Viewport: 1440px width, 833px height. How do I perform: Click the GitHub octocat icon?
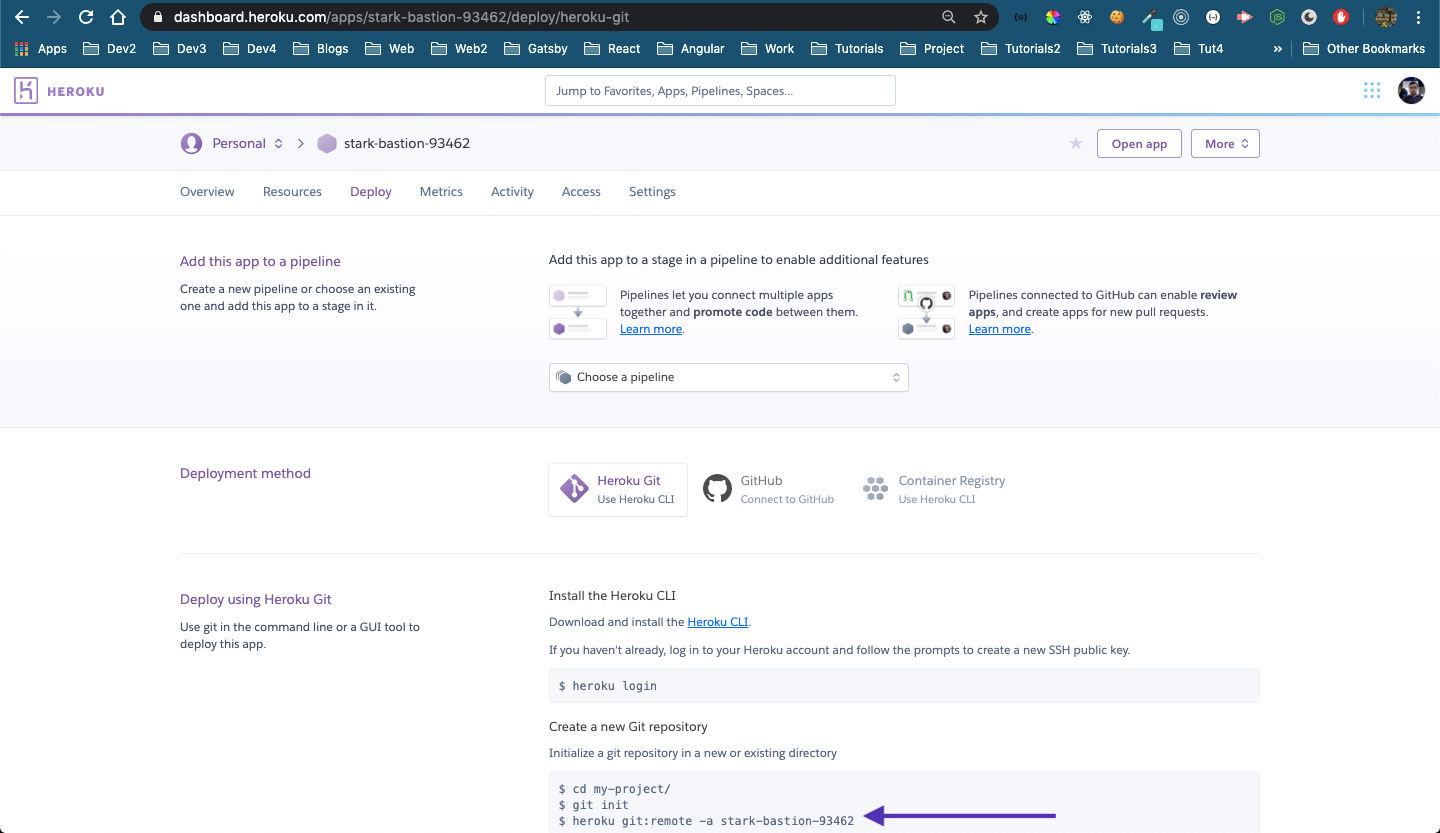[x=717, y=488]
